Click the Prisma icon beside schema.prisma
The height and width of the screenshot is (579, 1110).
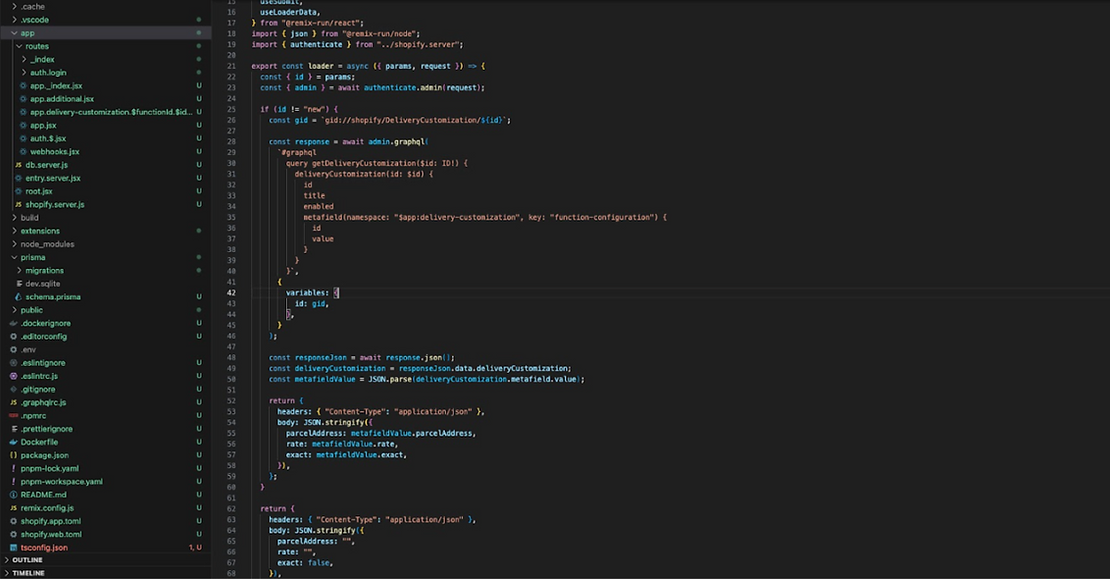[x=18, y=297]
